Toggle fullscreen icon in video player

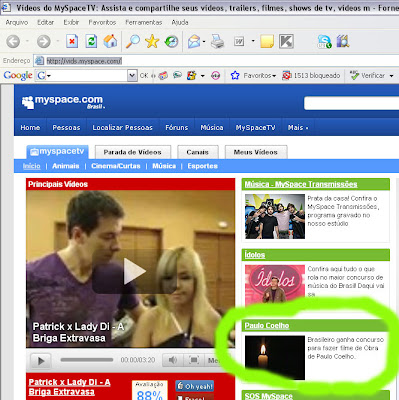click(x=194, y=360)
